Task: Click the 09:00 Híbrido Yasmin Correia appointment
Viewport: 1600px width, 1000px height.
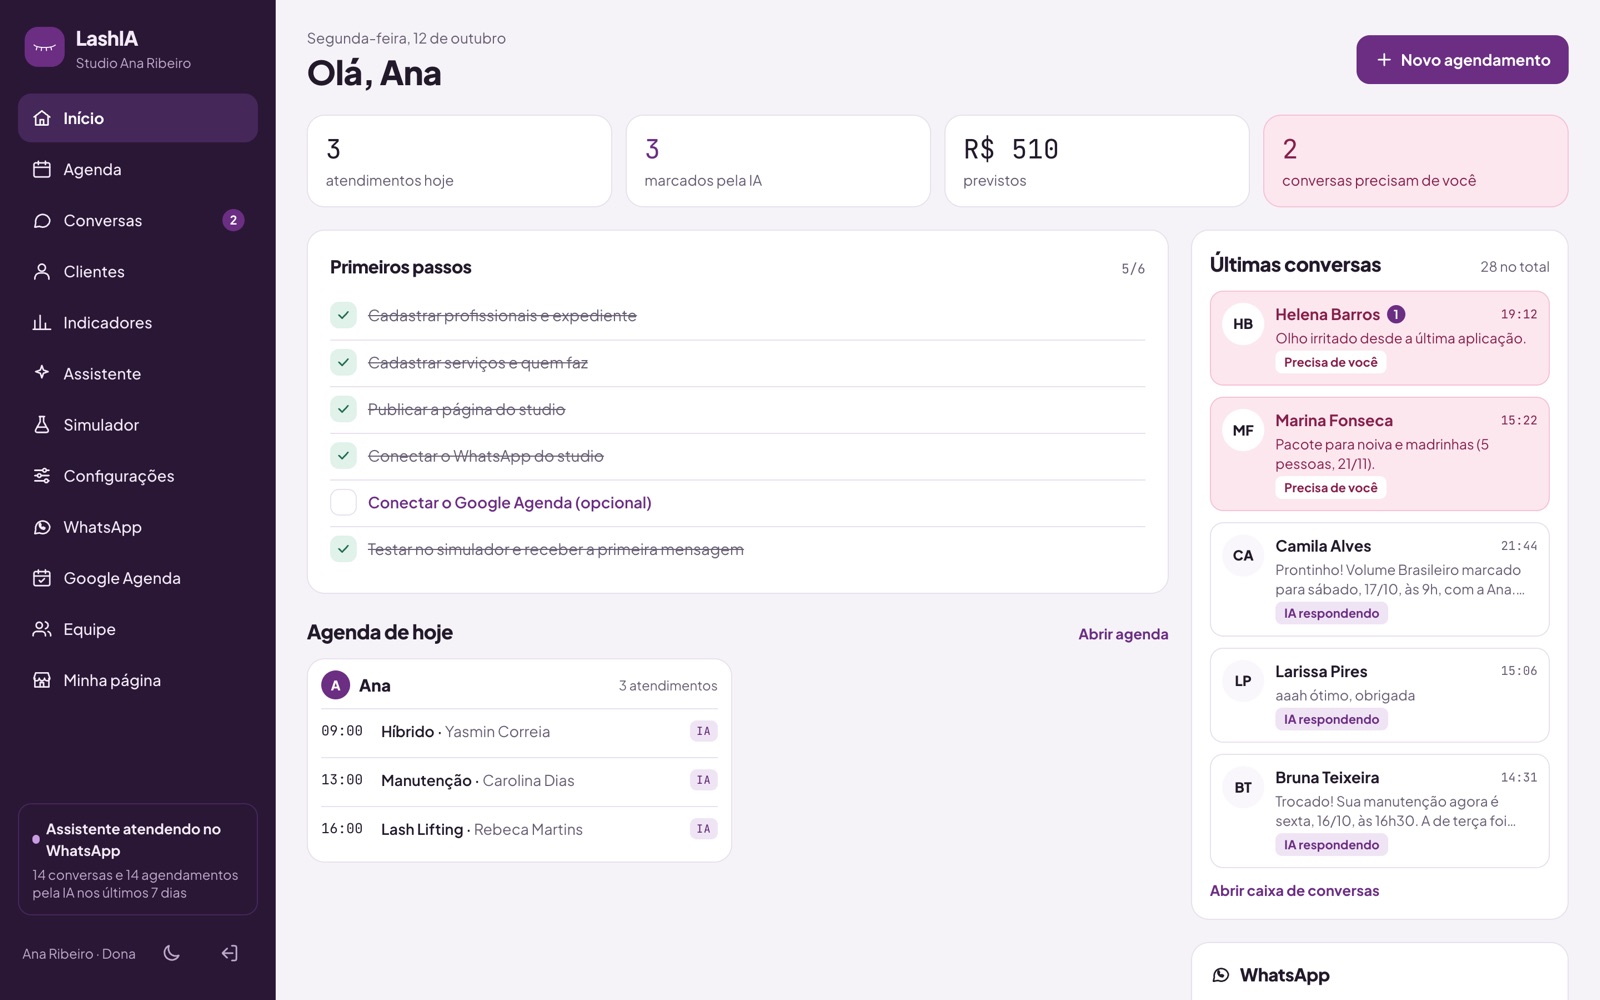Action: (x=519, y=732)
